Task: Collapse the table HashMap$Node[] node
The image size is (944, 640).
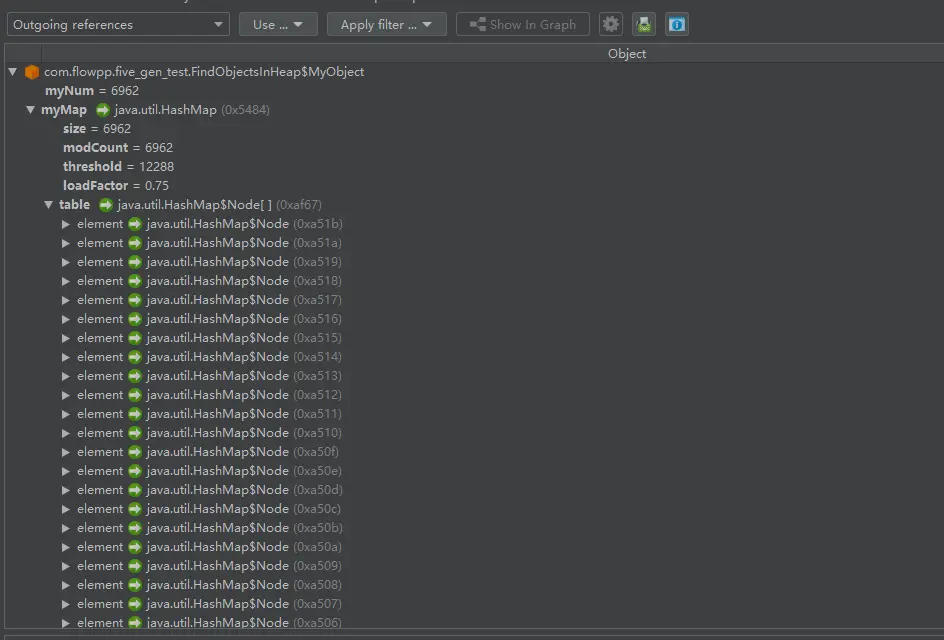Action: [x=48, y=205]
